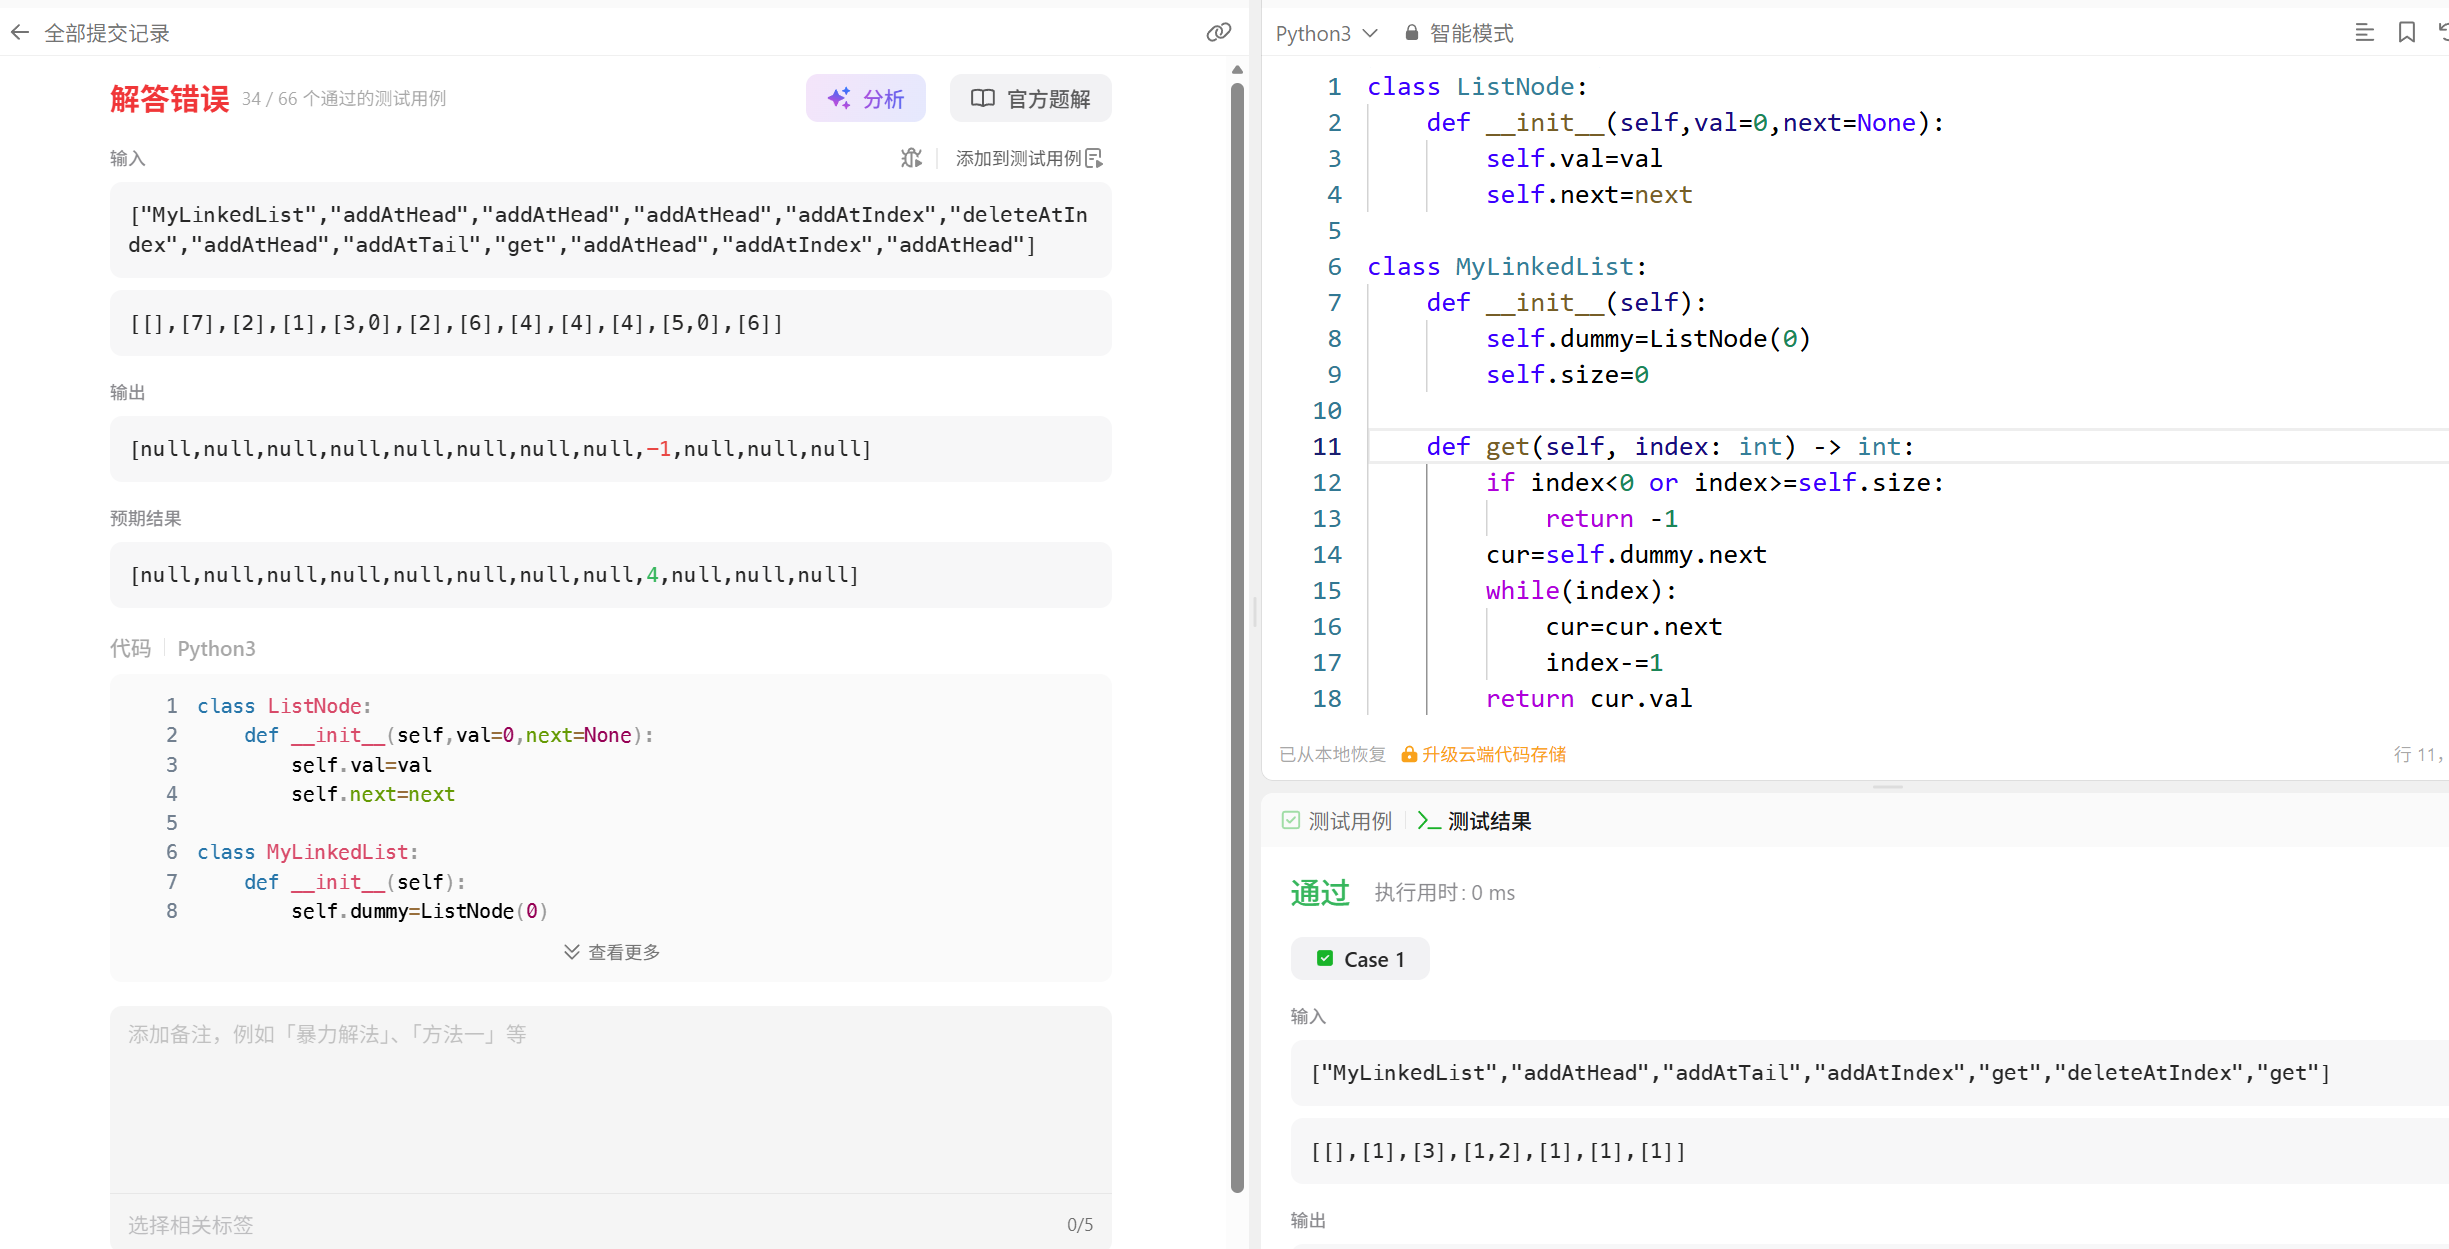Click the left panel vertical scrollbar
Screen dimensions: 2449x1249
[x=1237, y=640]
